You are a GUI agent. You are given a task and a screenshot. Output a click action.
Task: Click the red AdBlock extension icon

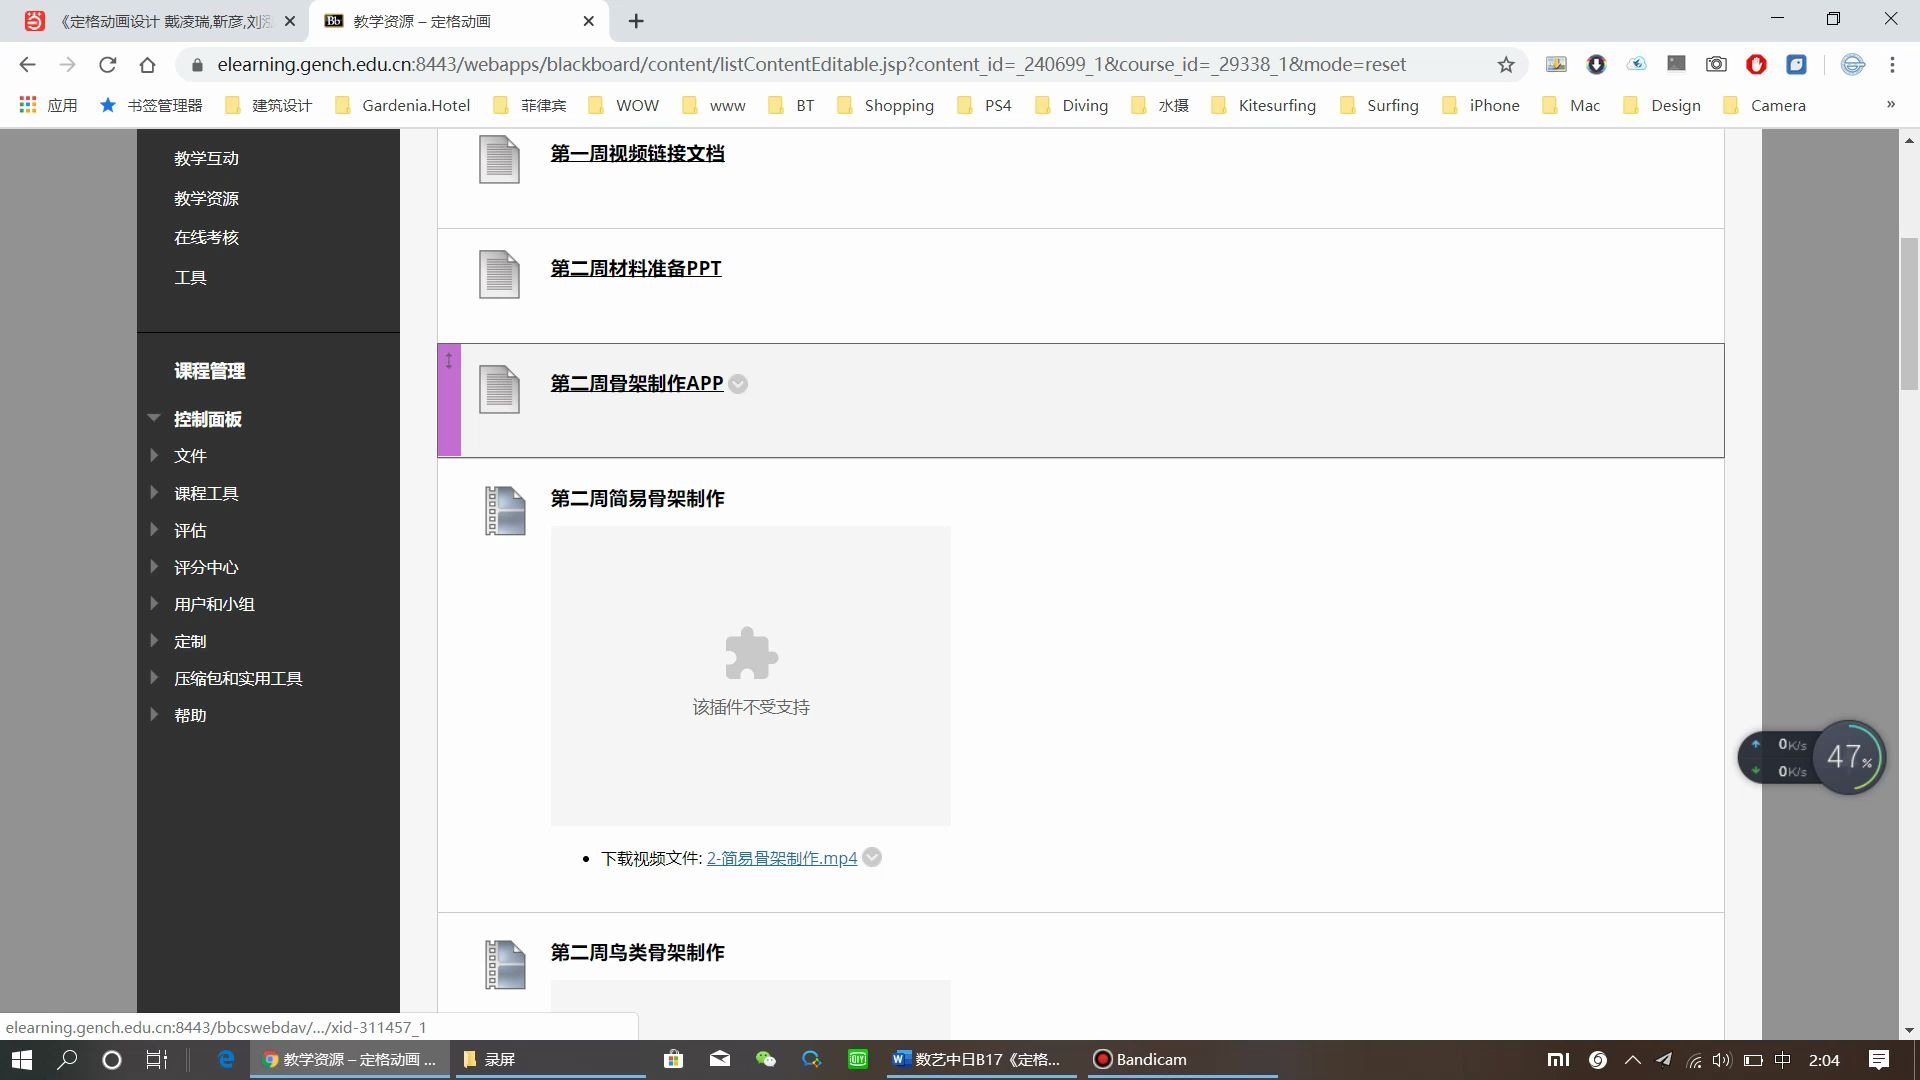(1757, 64)
